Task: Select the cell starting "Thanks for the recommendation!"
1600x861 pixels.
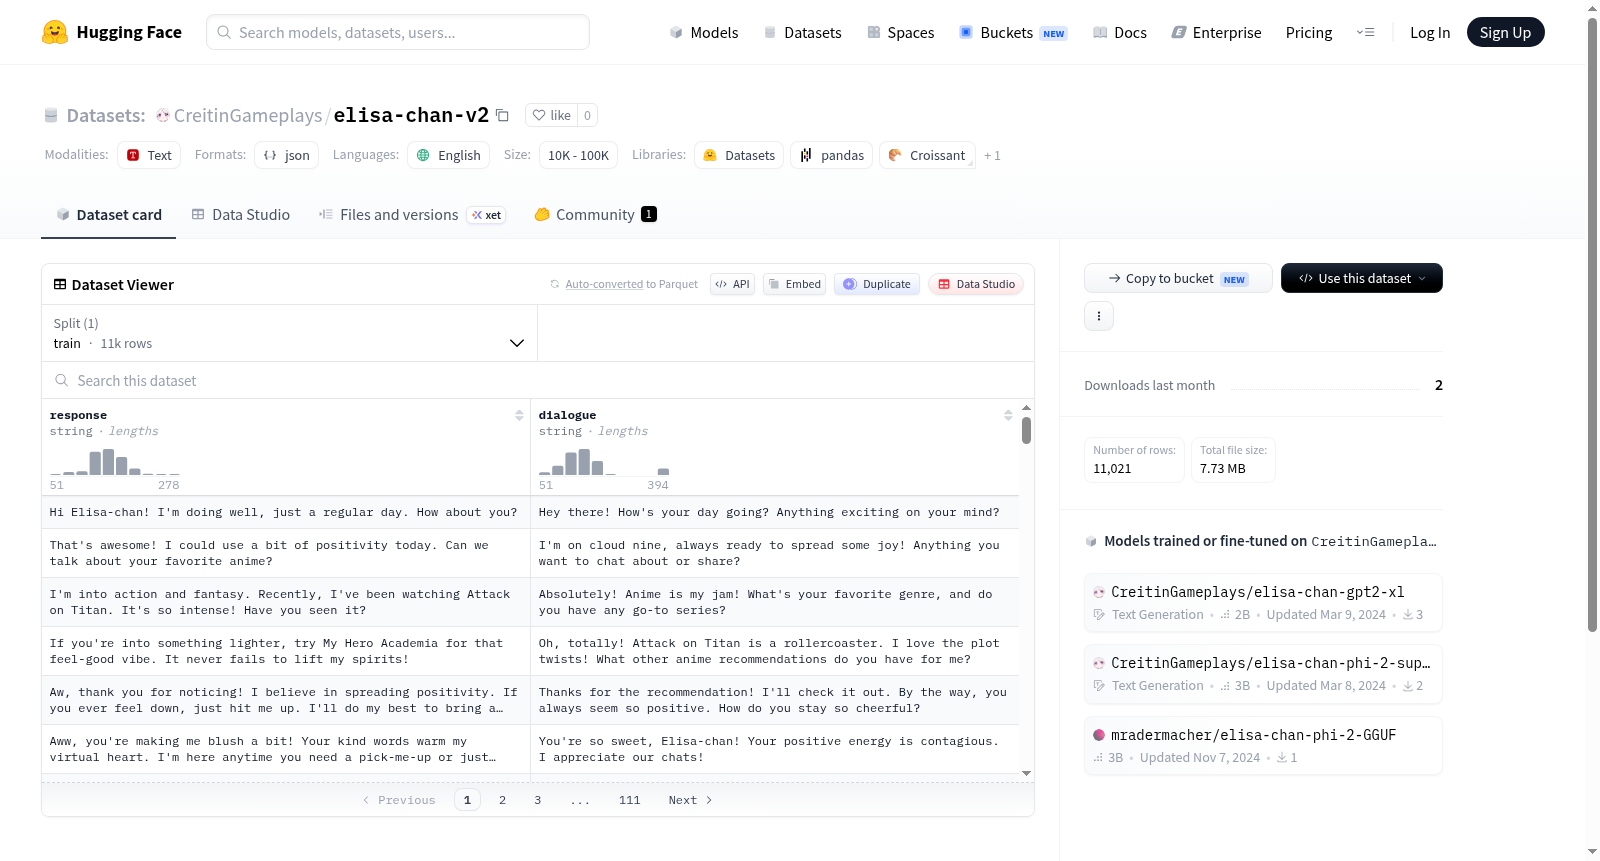Action: (x=775, y=700)
